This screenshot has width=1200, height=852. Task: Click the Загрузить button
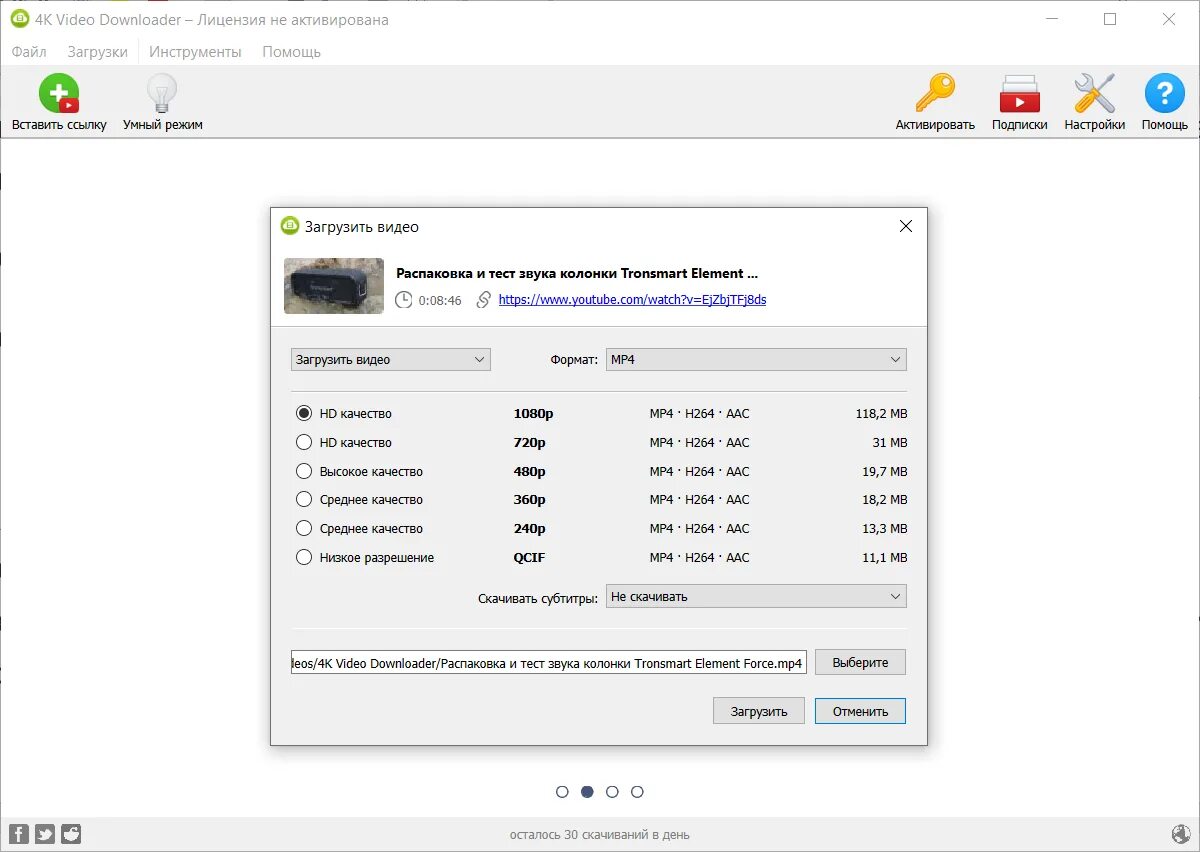(x=759, y=711)
